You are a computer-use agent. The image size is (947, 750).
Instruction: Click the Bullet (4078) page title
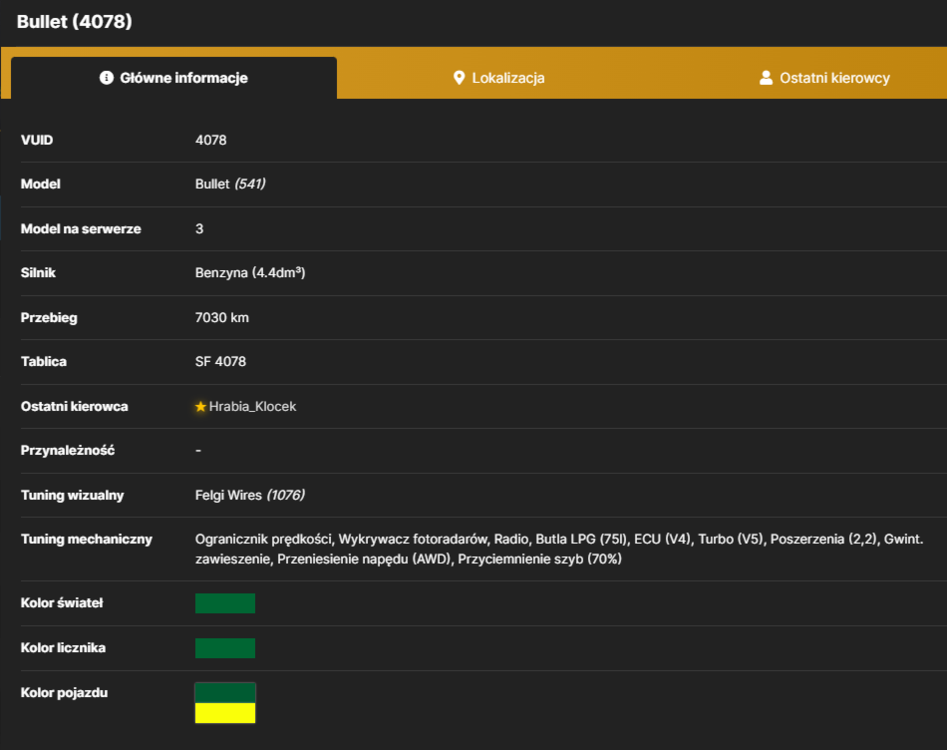click(74, 22)
